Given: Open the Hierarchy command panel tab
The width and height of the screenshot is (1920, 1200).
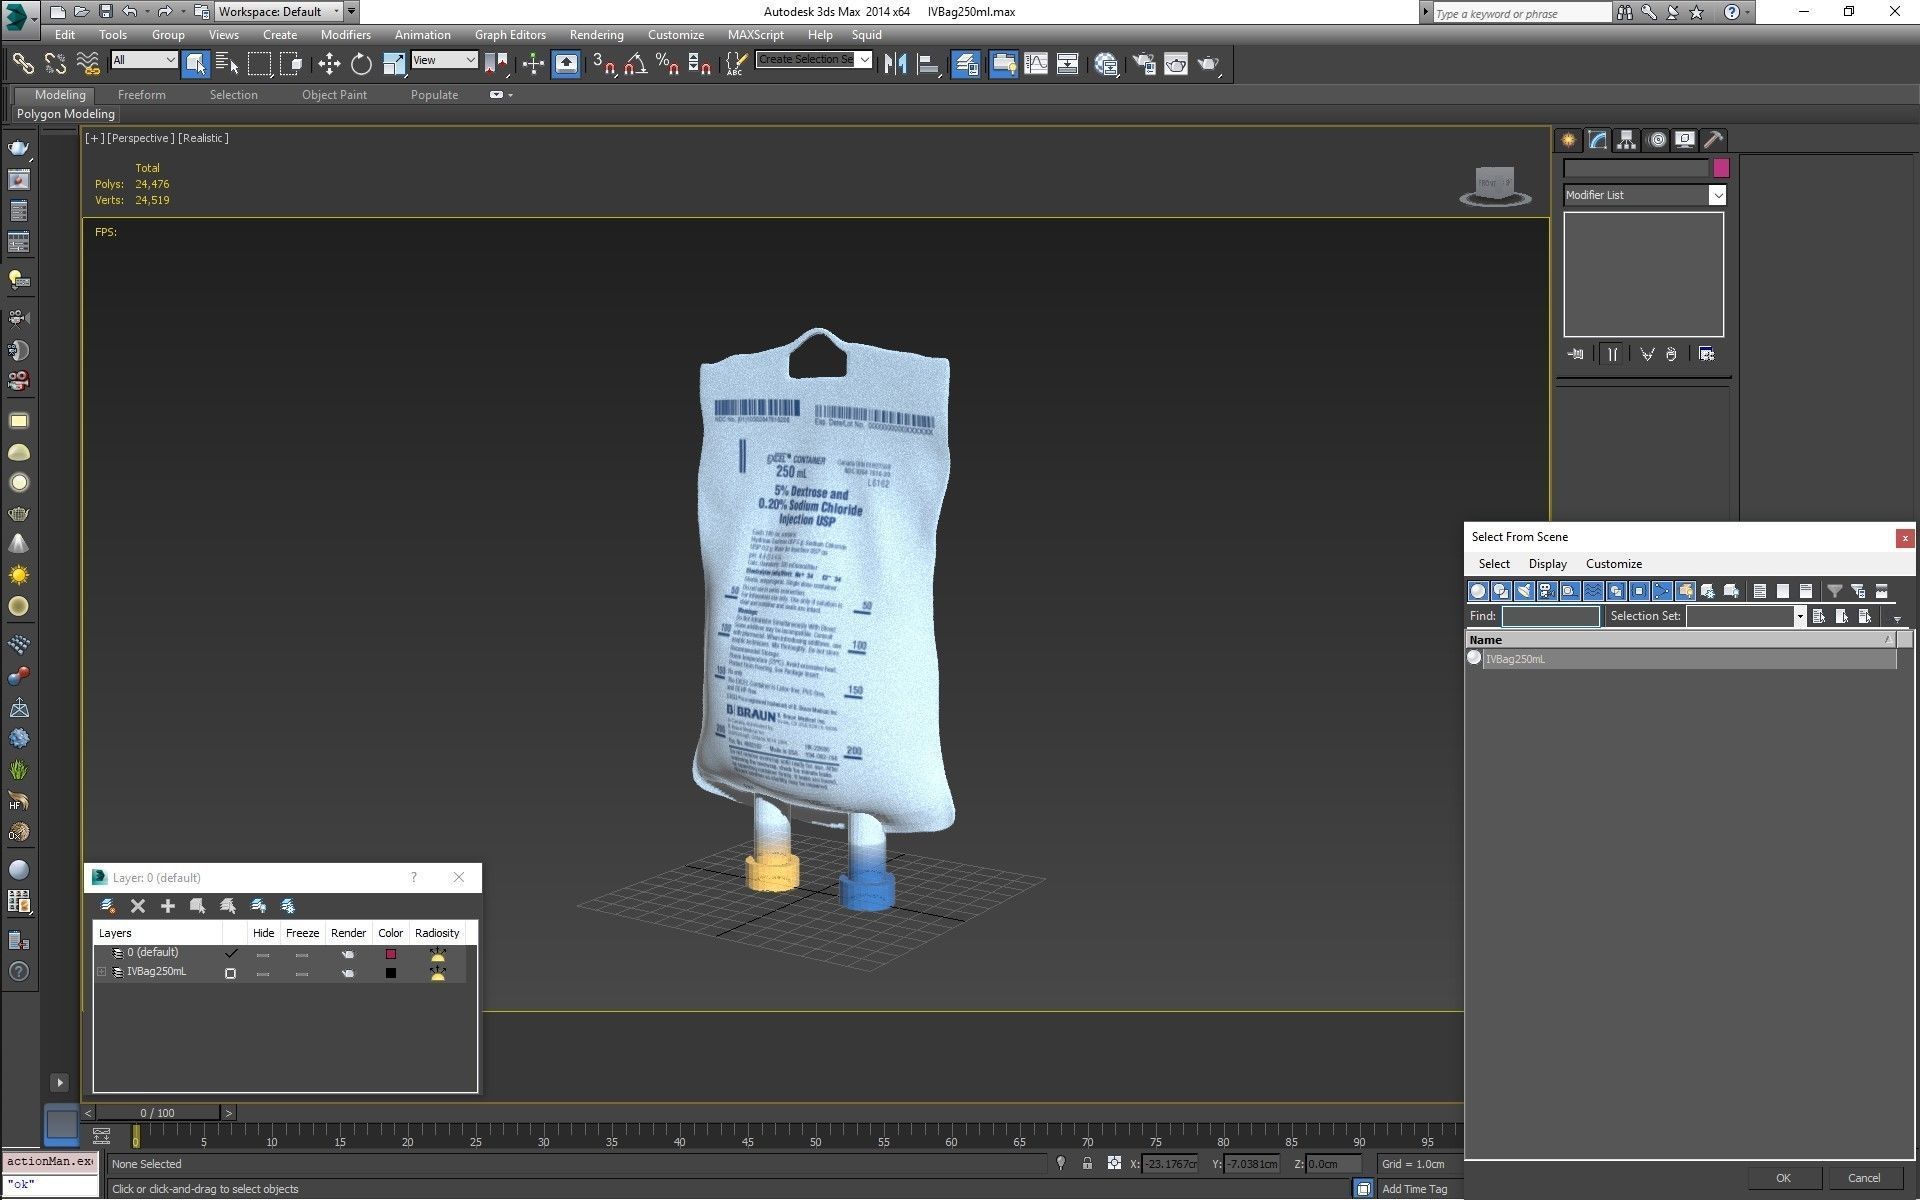Looking at the screenshot, I should pos(1627,140).
